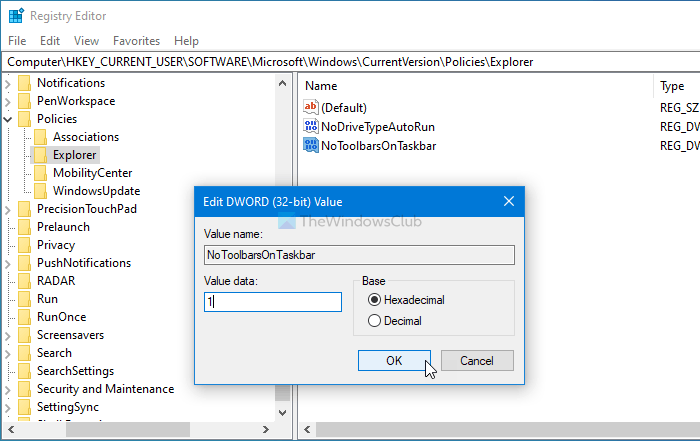This screenshot has width=700, height=441.
Task: Click the values pane scroll left arrow
Action: coord(307,429)
